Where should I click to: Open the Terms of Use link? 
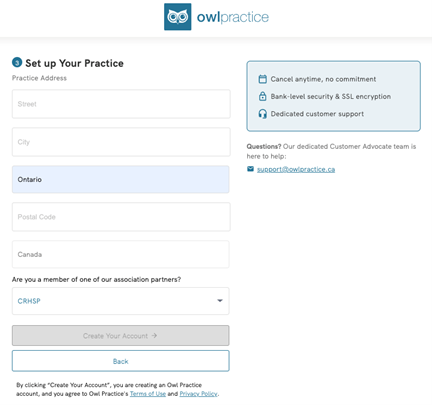point(148,394)
